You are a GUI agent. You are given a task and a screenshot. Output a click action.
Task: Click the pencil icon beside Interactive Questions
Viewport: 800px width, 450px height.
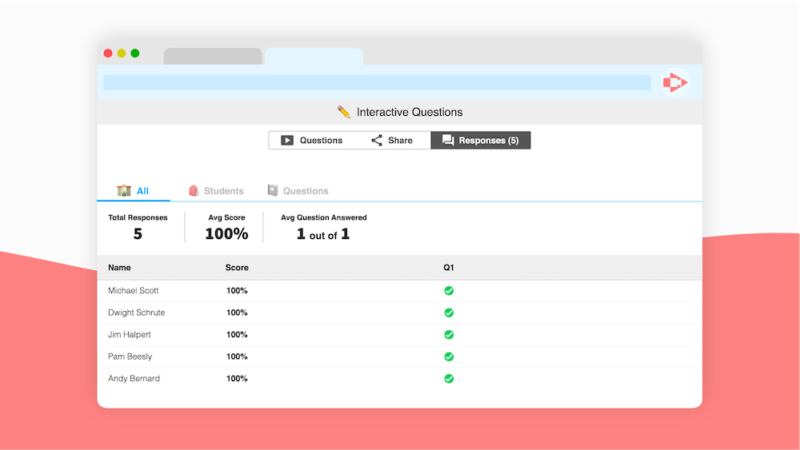coord(343,112)
